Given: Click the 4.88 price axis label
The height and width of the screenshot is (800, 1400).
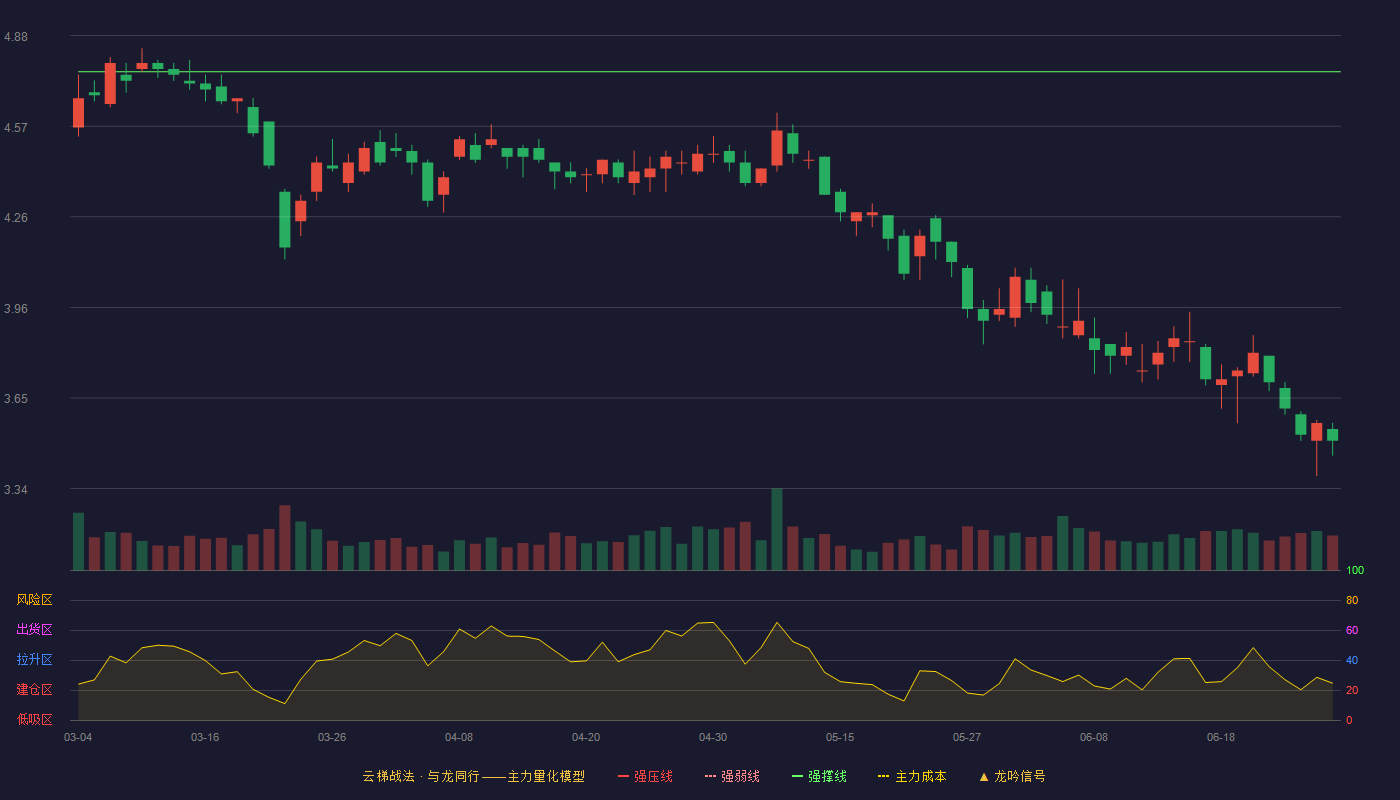Looking at the screenshot, I should [16, 37].
